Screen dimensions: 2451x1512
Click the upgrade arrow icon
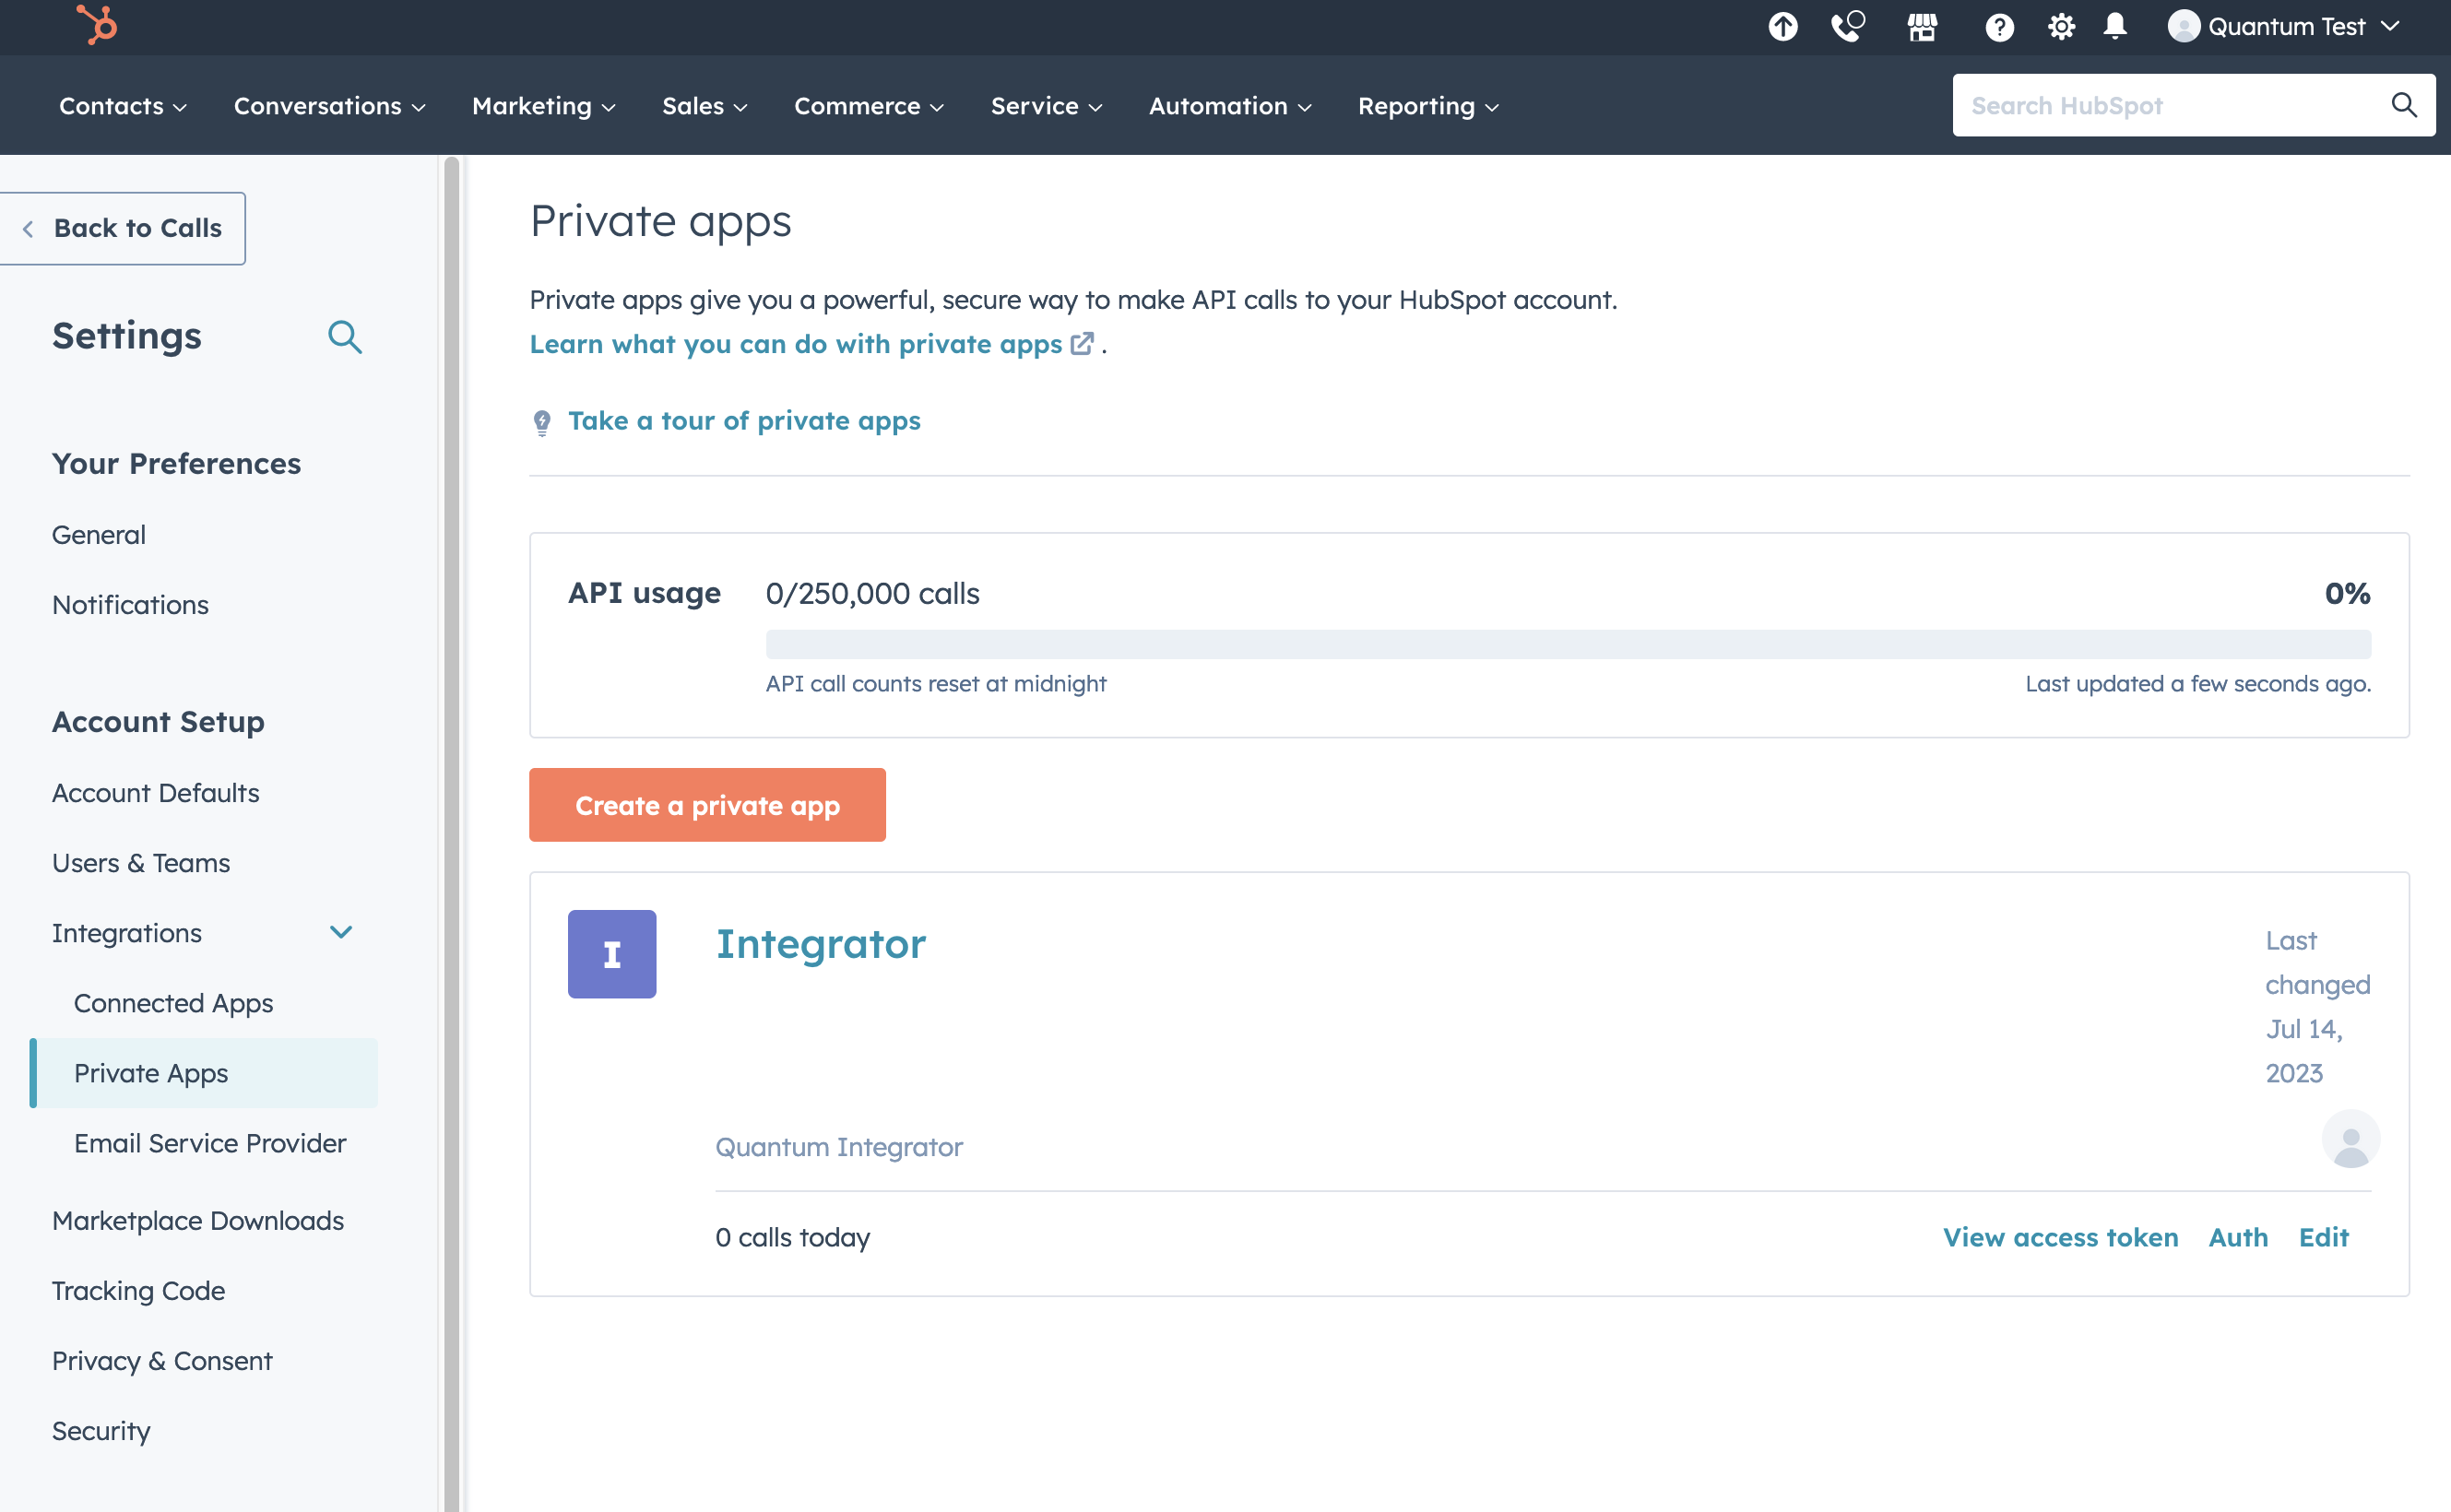(1782, 27)
